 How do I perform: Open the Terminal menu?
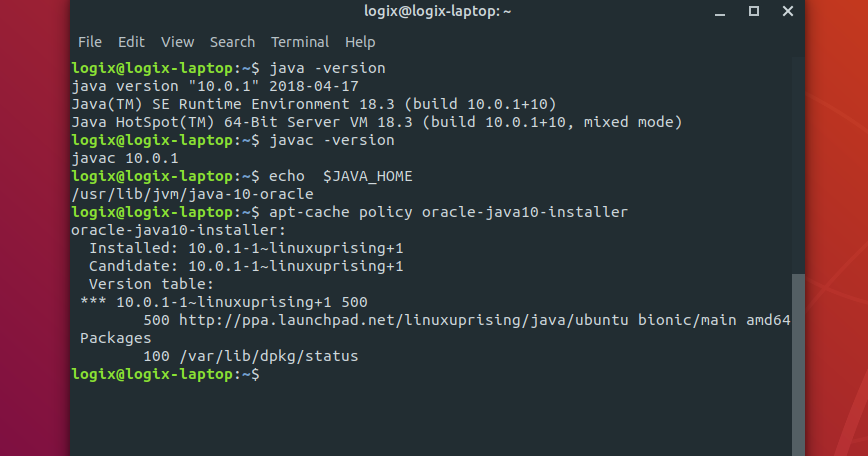coord(300,42)
